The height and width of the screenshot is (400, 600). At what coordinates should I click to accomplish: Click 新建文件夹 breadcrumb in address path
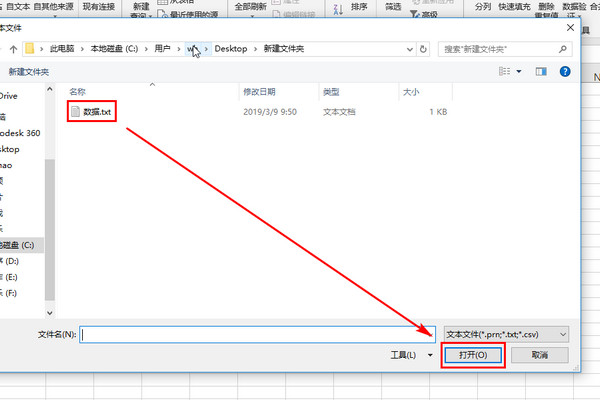(284, 49)
